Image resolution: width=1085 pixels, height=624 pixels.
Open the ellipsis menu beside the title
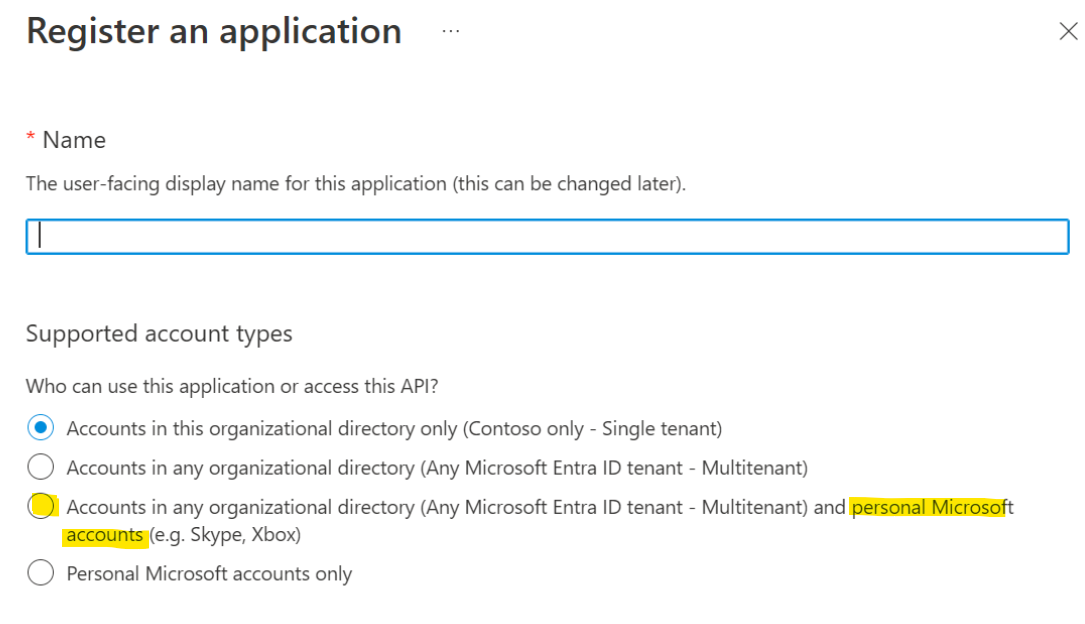pos(450,31)
